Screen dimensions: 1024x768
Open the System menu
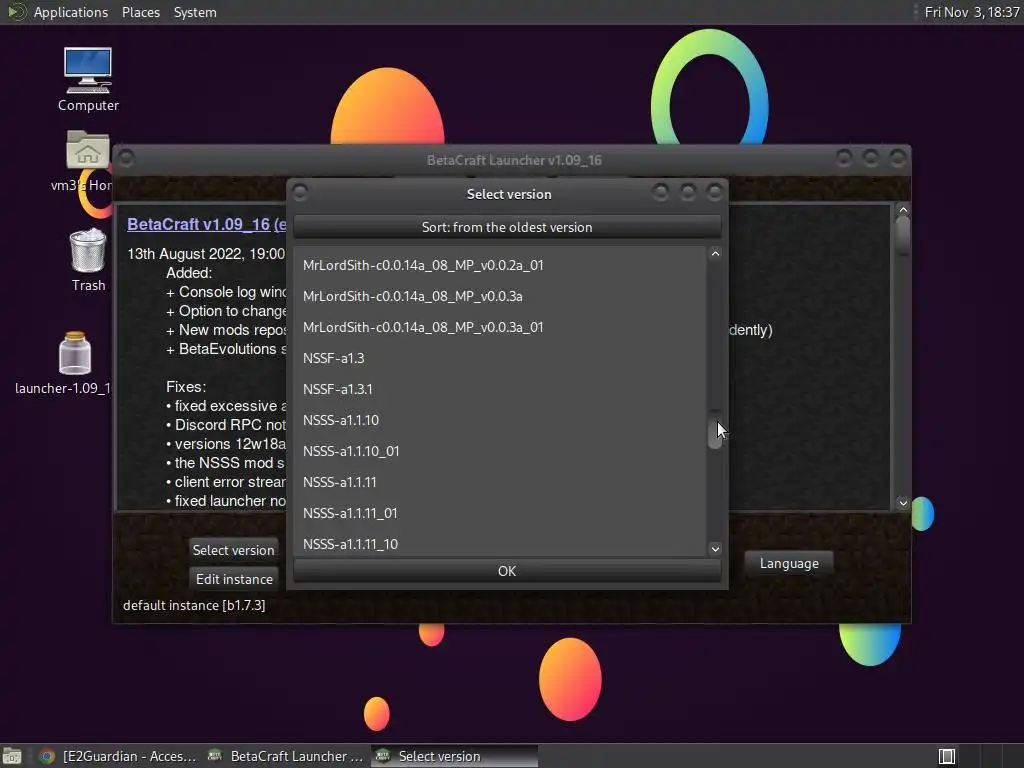pyautogui.click(x=195, y=12)
